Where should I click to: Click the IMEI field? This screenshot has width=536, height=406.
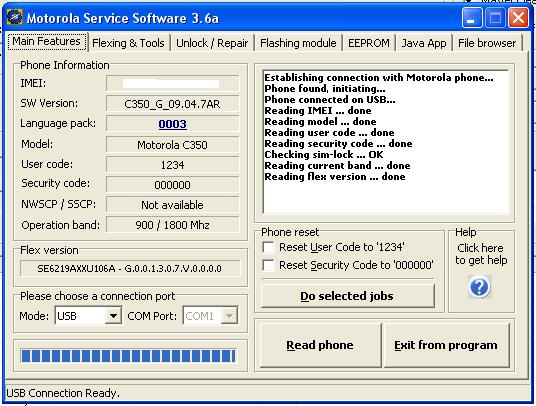(x=173, y=84)
